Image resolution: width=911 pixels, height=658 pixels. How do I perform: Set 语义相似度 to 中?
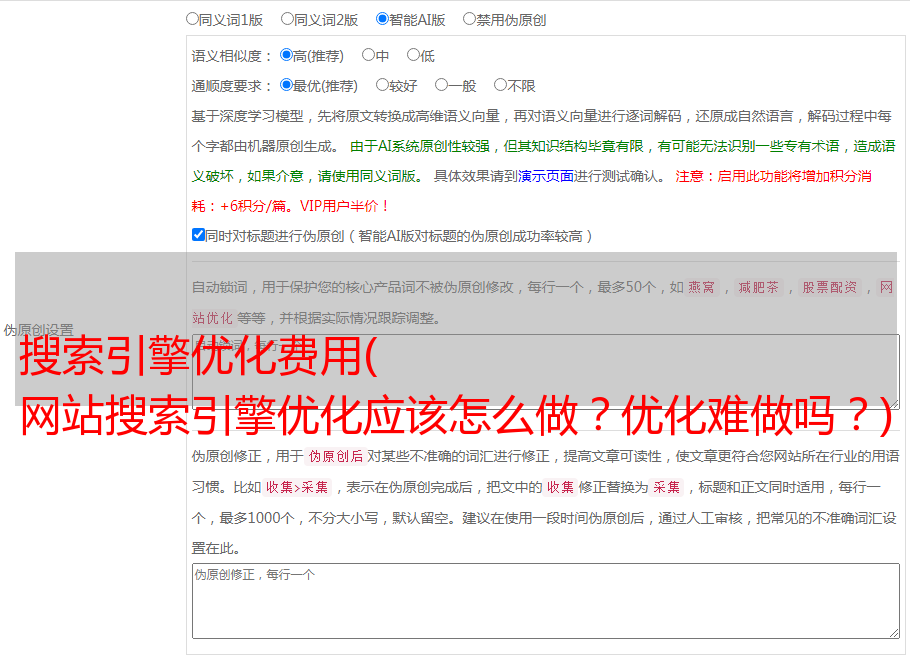(x=368, y=55)
